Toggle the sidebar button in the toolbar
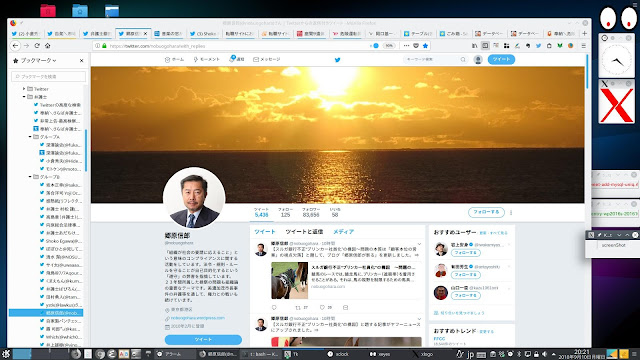Screen dimensions: 640x360 485,46
